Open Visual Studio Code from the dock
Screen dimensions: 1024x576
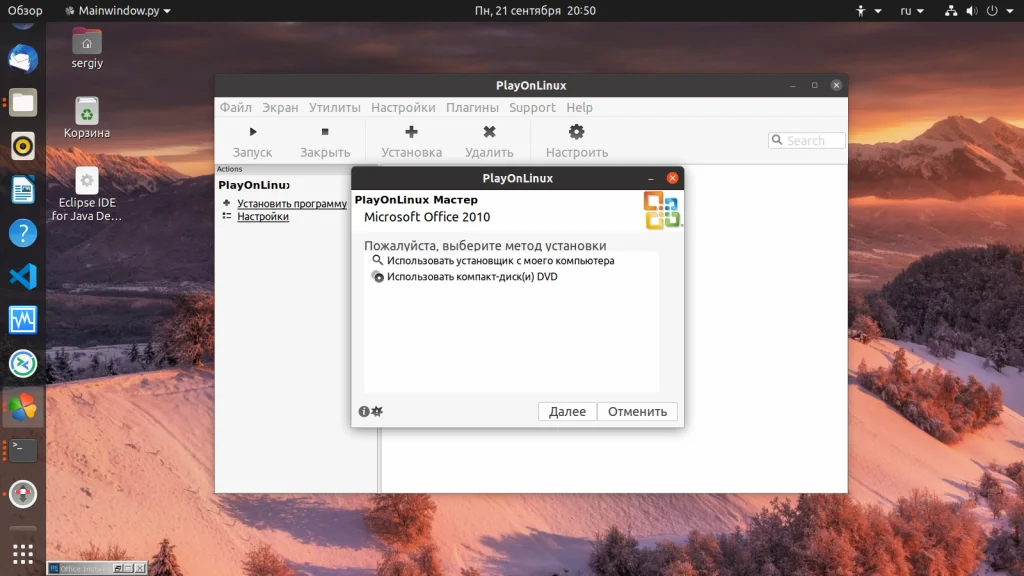(x=23, y=277)
